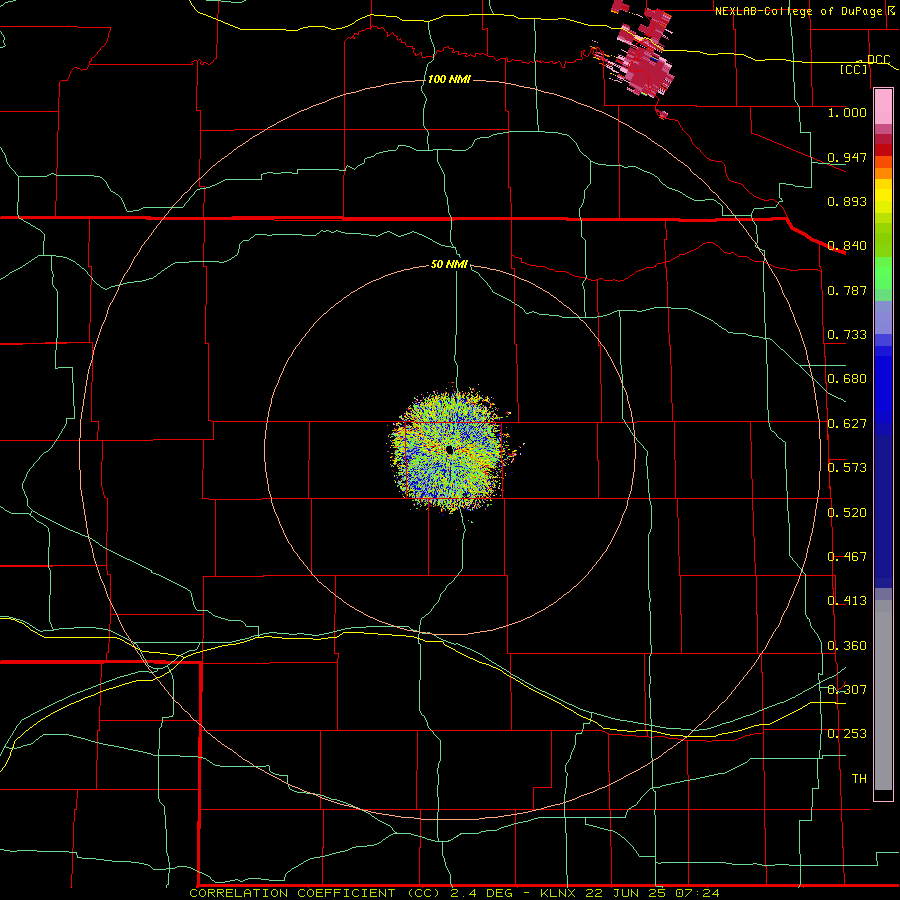Pick the gray swatch on the color bar
The image size is (900, 900).
click(883, 695)
